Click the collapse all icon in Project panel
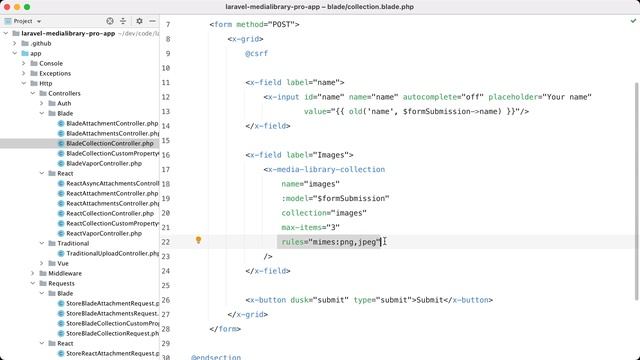The width and height of the screenshot is (640, 360). pyautogui.click(x=123, y=21)
